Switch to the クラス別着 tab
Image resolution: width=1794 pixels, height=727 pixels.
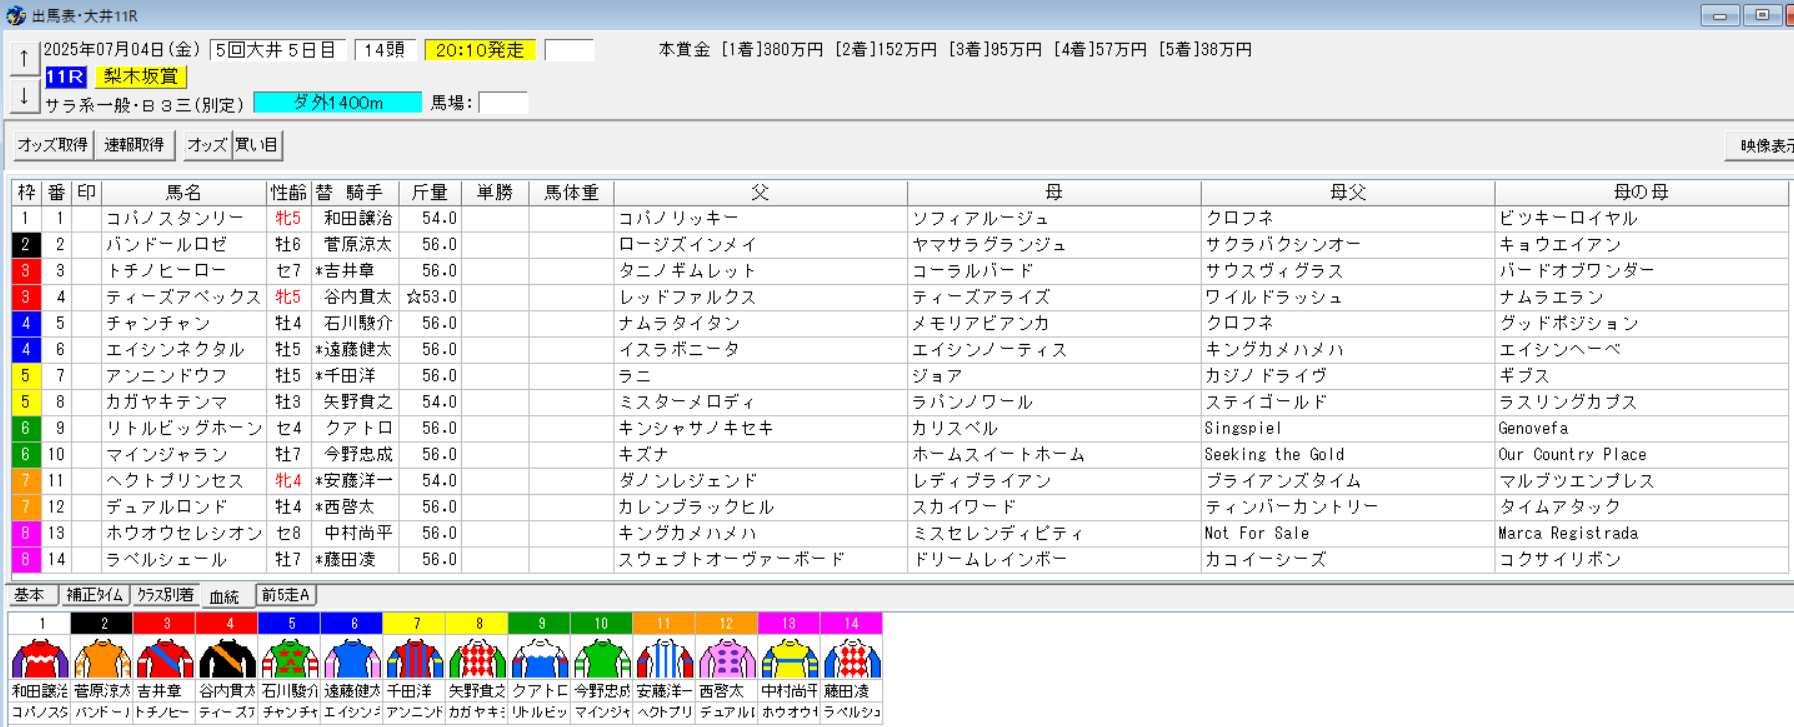pyautogui.click(x=165, y=595)
